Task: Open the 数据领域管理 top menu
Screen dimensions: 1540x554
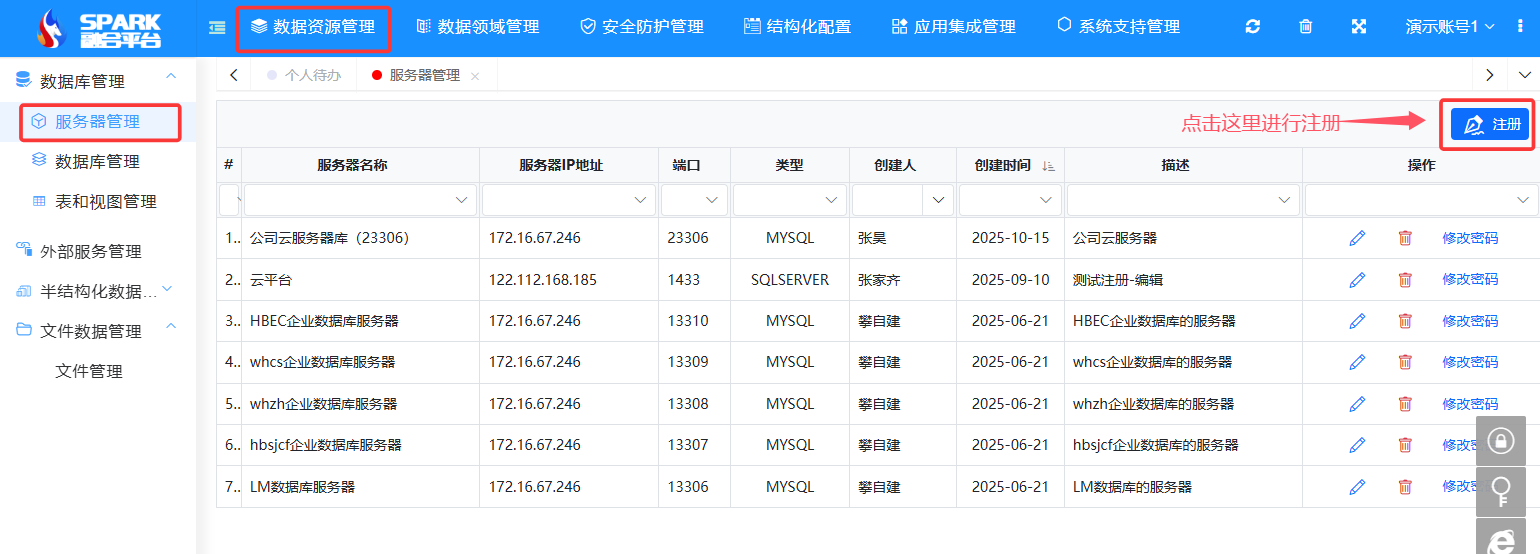Action: 477,27
